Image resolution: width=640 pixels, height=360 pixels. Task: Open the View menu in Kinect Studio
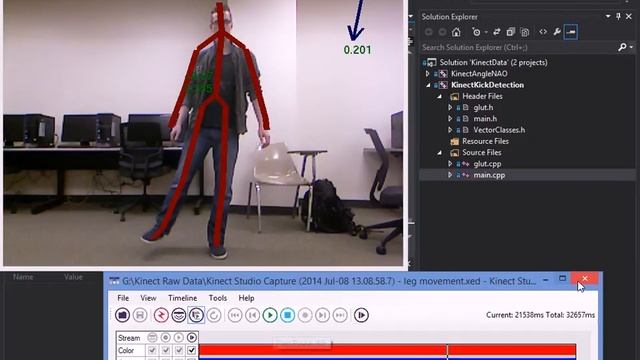click(x=148, y=298)
